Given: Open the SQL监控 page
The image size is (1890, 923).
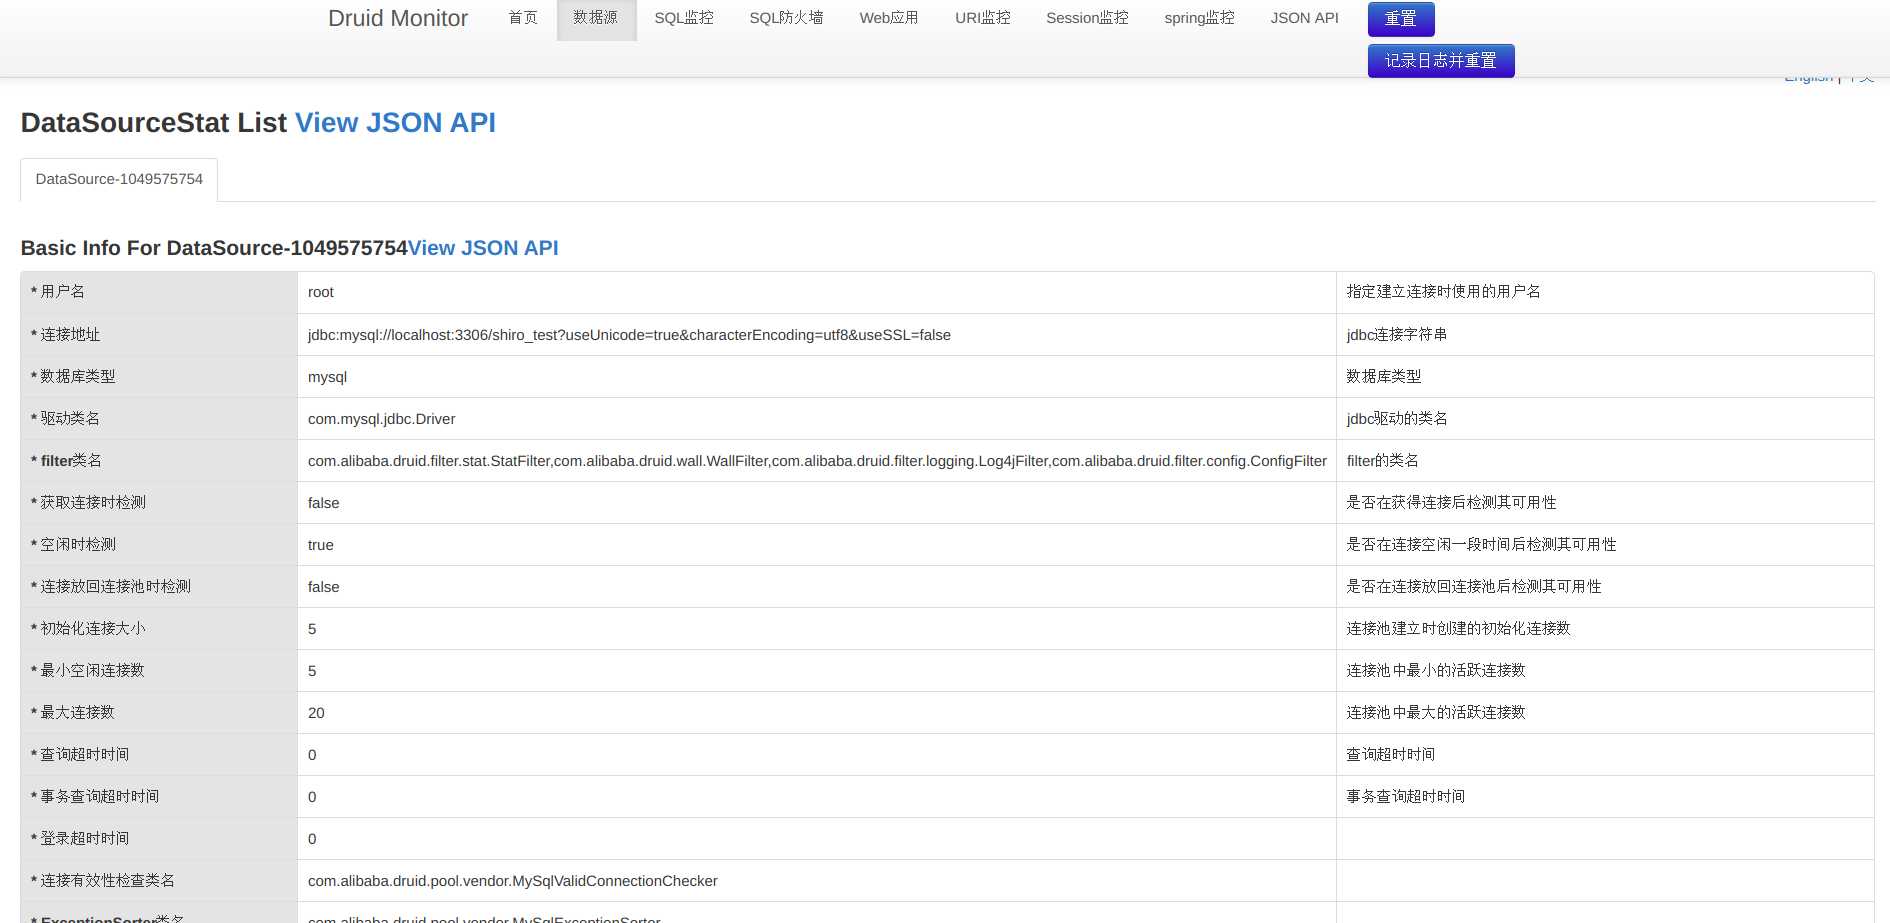Looking at the screenshot, I should point(684,18).
